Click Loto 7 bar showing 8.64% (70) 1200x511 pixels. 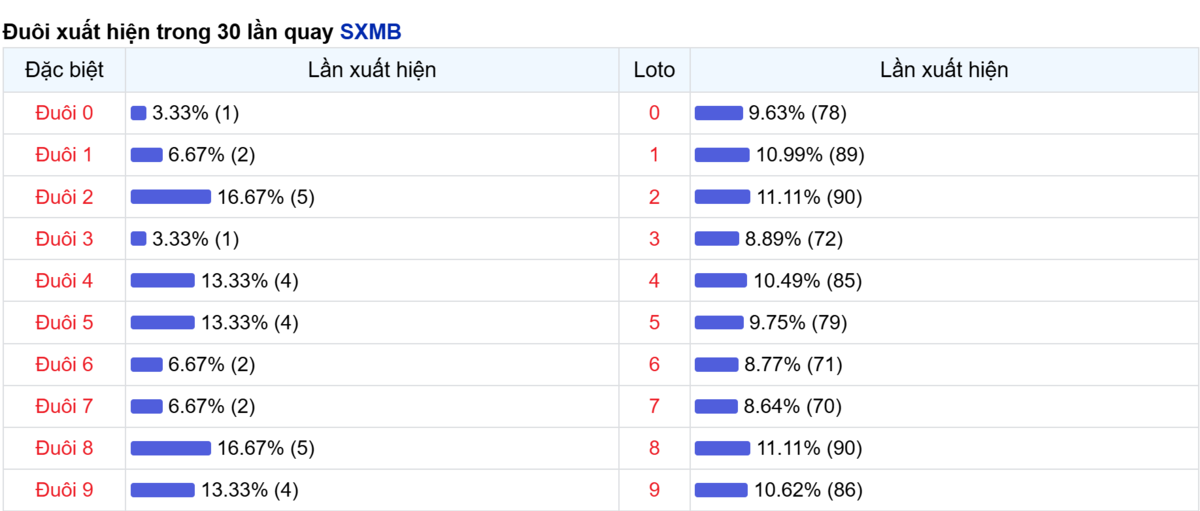coord(716,406)
